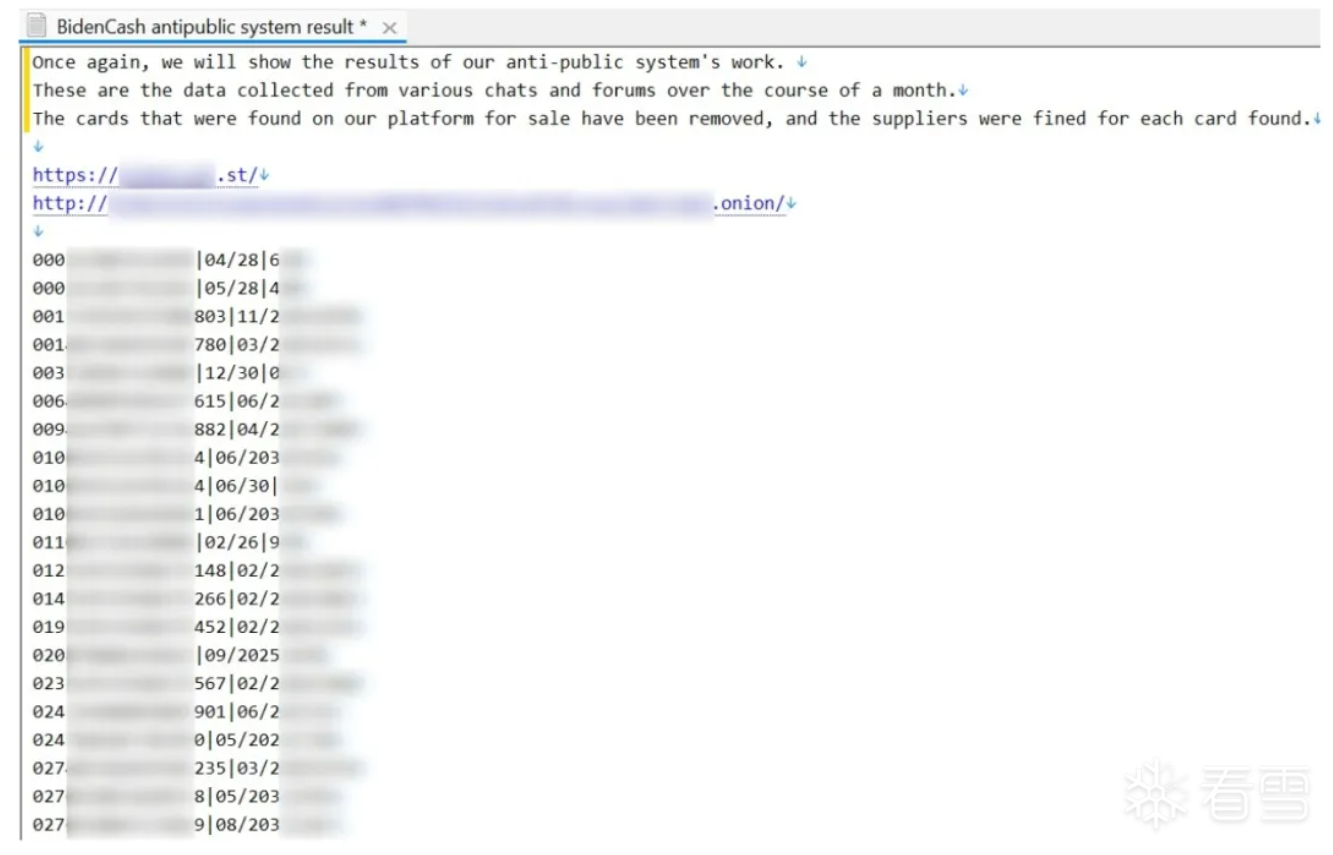Close the BidenCash antipublic system result tab

click(390, 28)
